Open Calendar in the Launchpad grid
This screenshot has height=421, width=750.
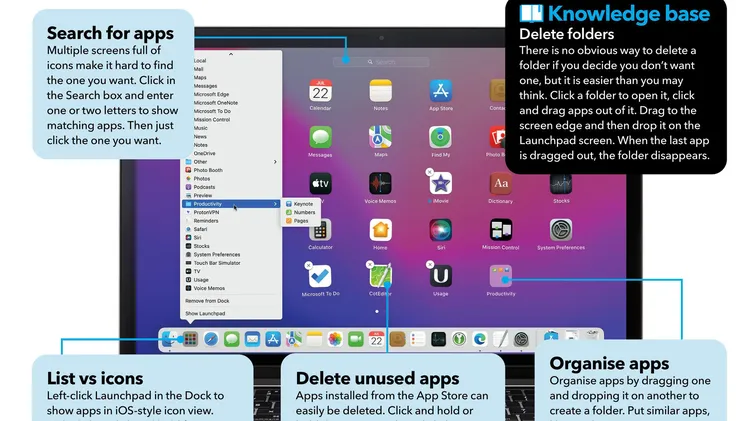pos(320,91)
